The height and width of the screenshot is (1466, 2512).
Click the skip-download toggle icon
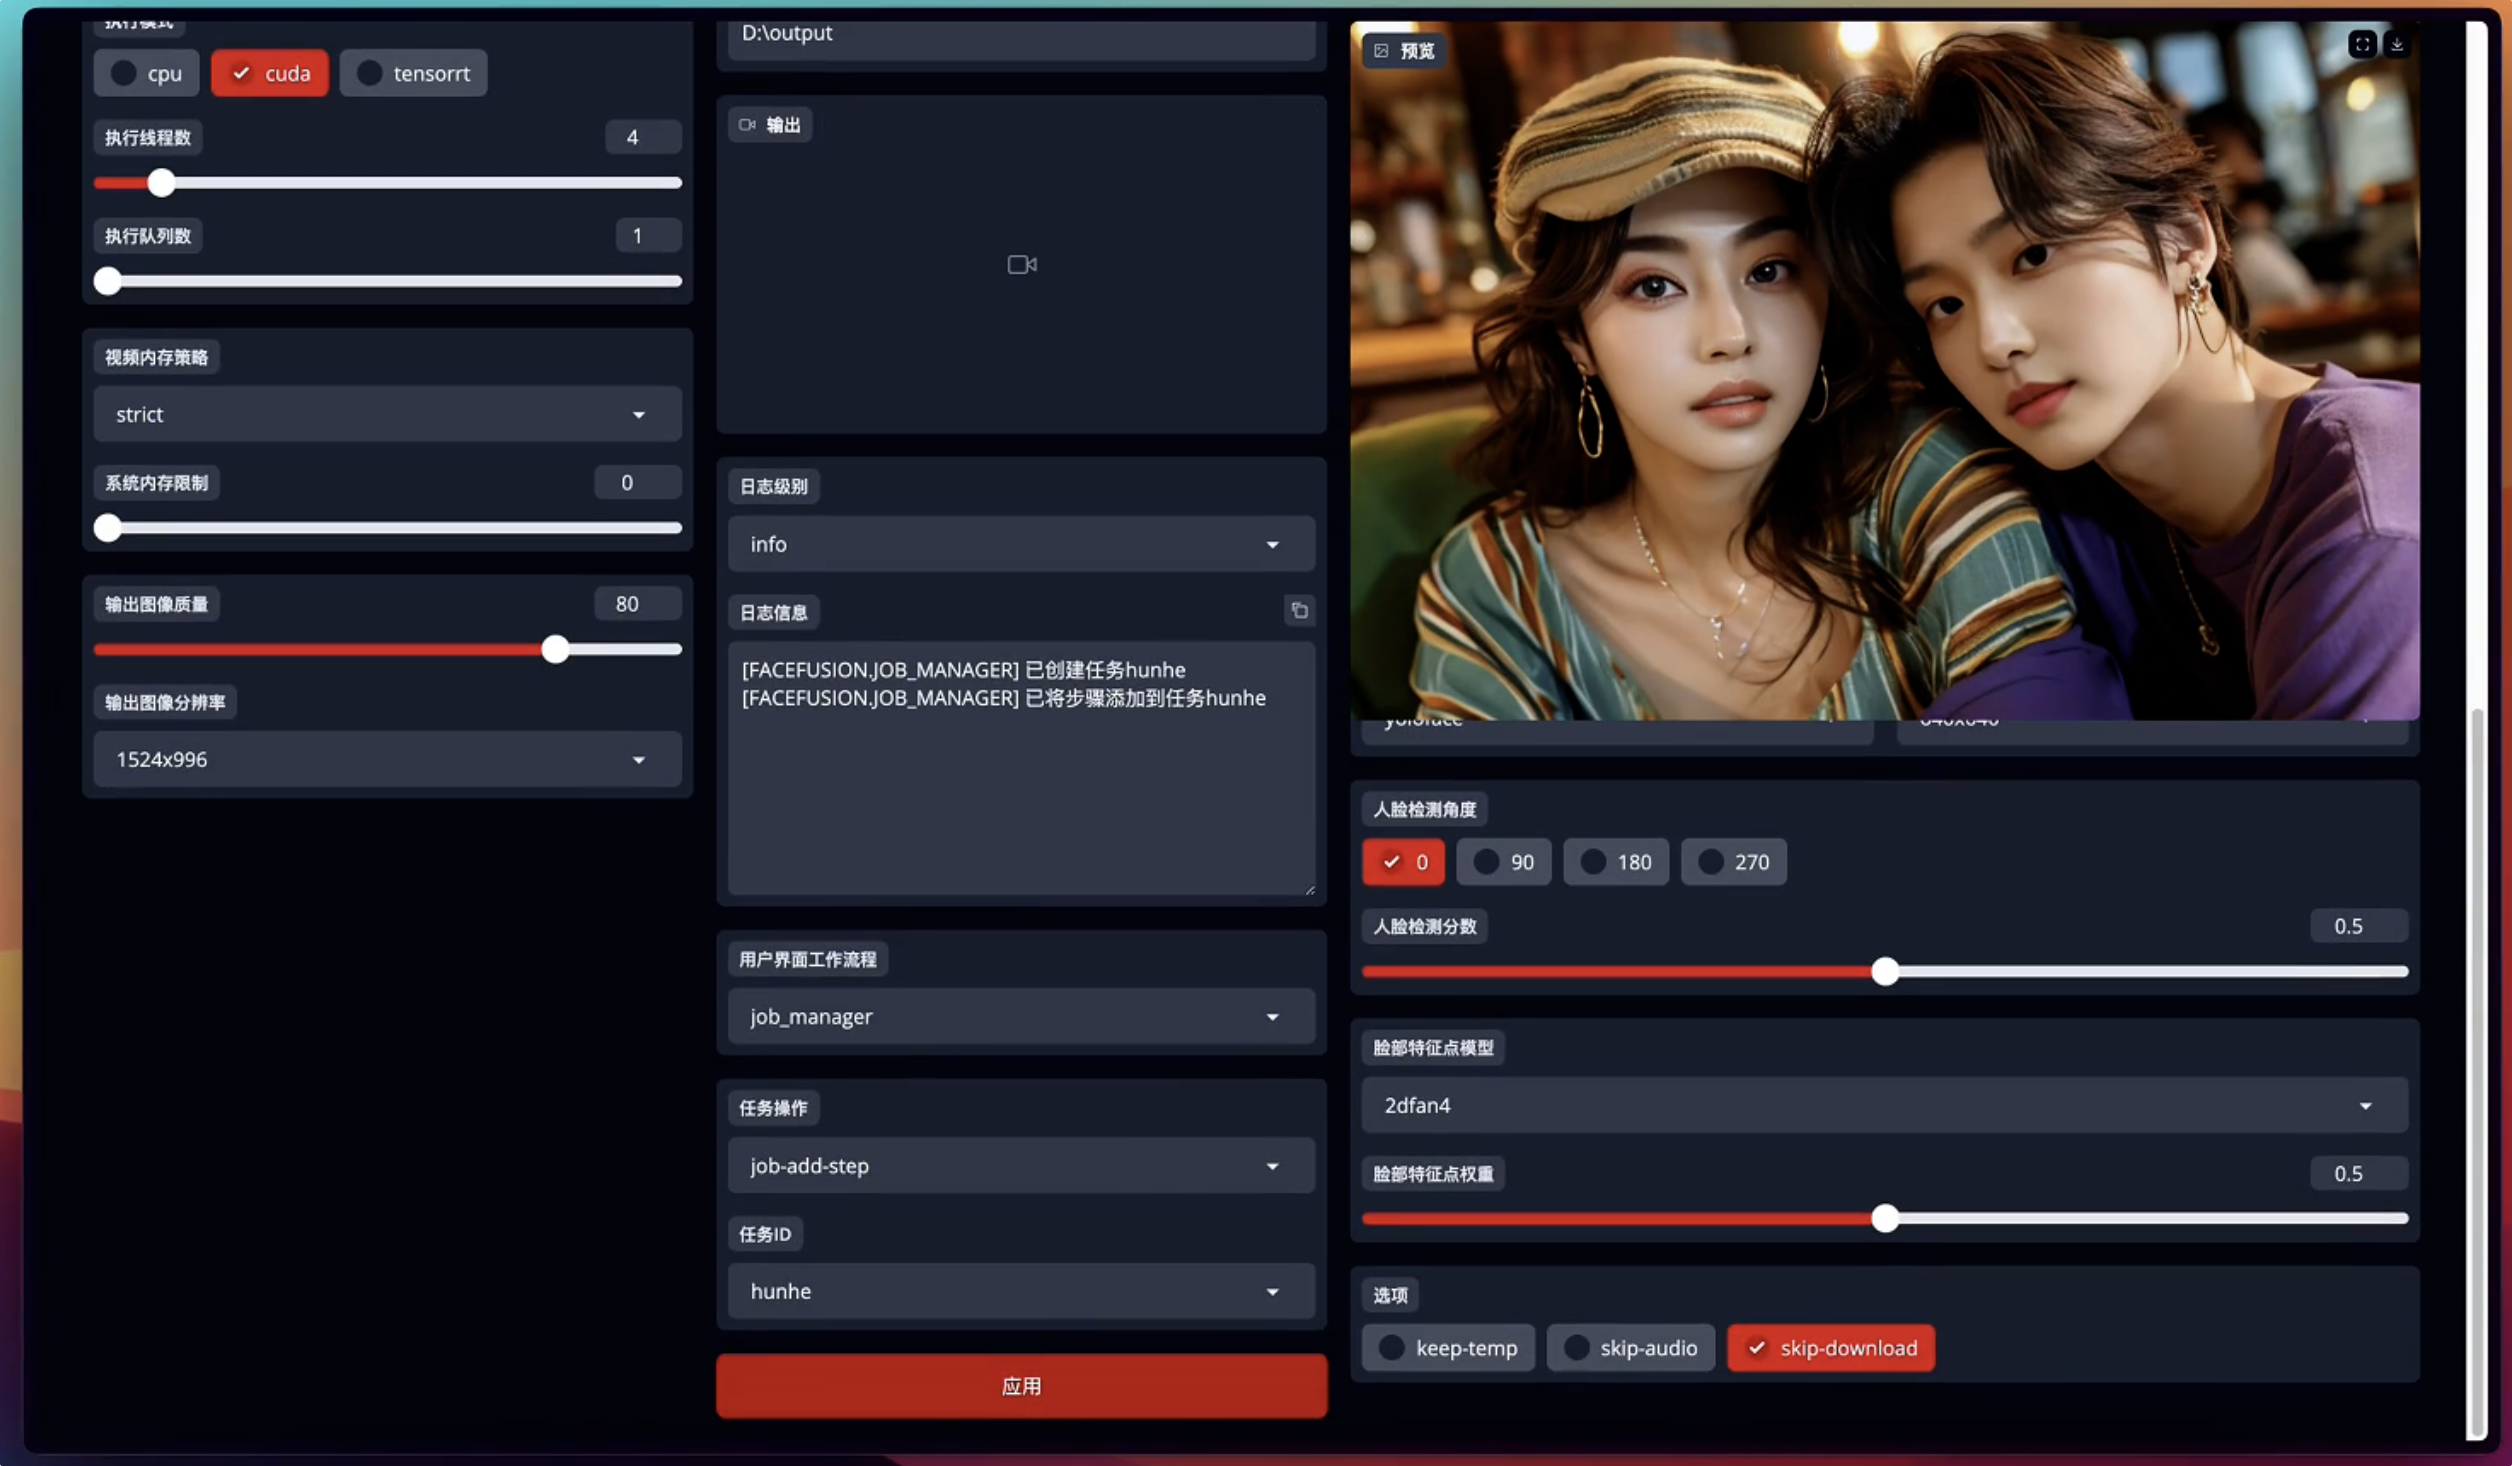pos(1755,1346)
